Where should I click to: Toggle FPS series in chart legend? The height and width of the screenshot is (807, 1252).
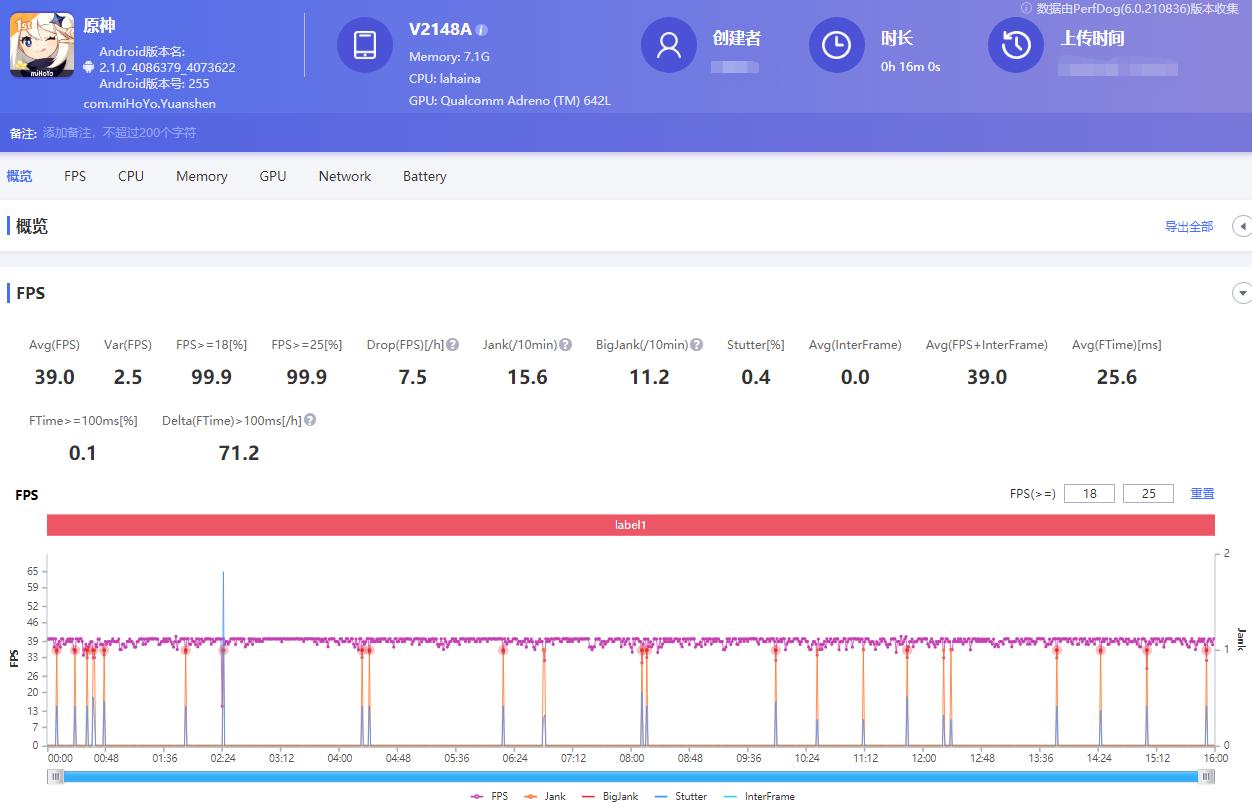pos(490,796)
